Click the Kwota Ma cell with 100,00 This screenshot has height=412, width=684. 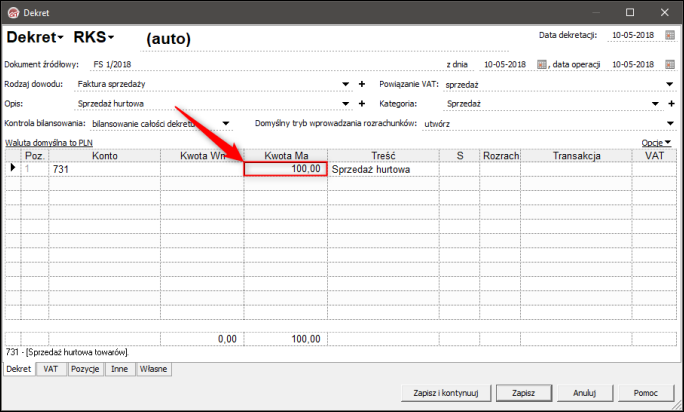coord(286,169)
